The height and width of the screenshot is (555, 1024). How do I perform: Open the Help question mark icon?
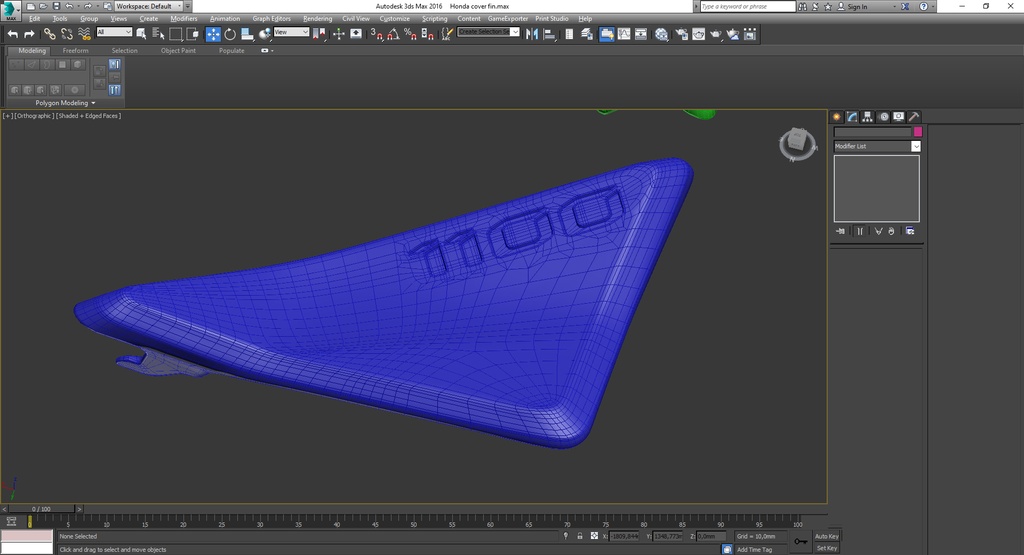point(923,7)
